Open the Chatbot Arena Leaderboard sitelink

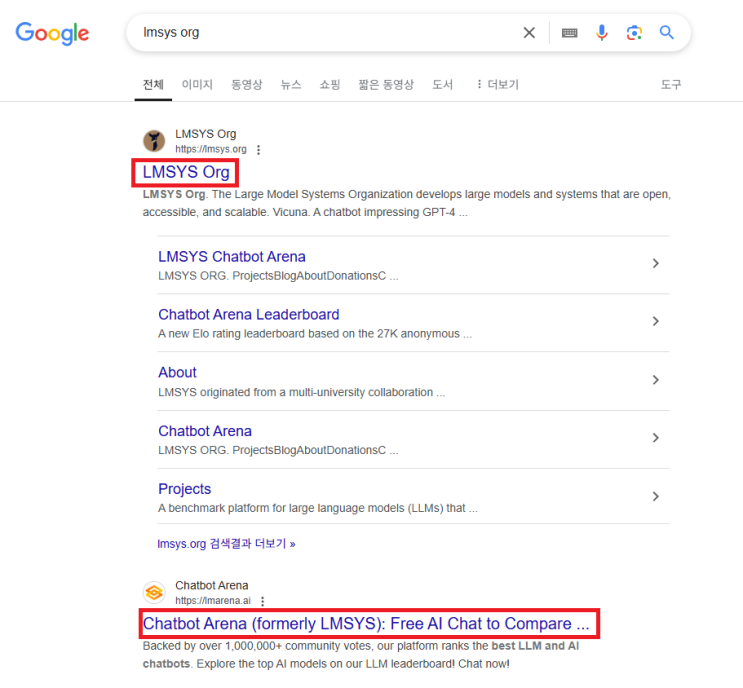coord(249,315)
